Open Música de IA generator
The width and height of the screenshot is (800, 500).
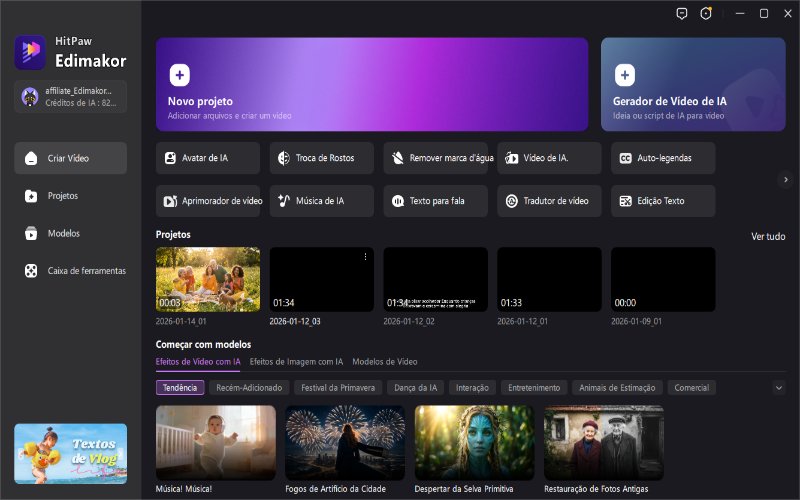[x=322, y=201]
